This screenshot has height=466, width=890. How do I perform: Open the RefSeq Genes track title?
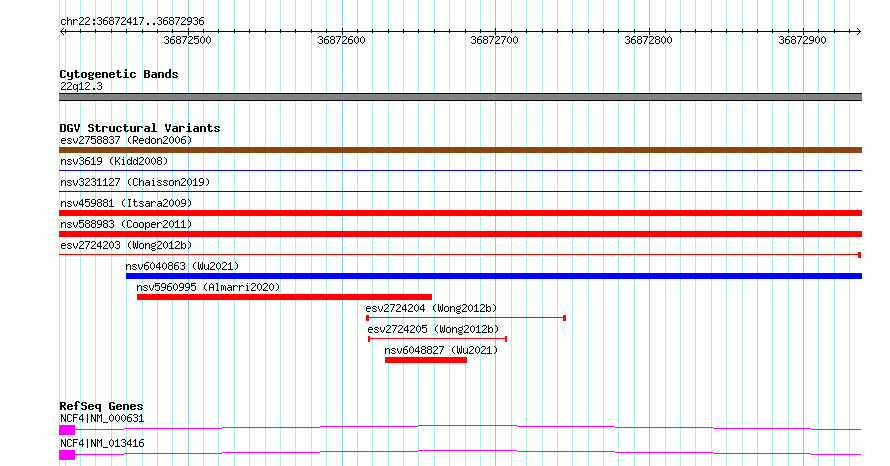(x=101, y=406)
